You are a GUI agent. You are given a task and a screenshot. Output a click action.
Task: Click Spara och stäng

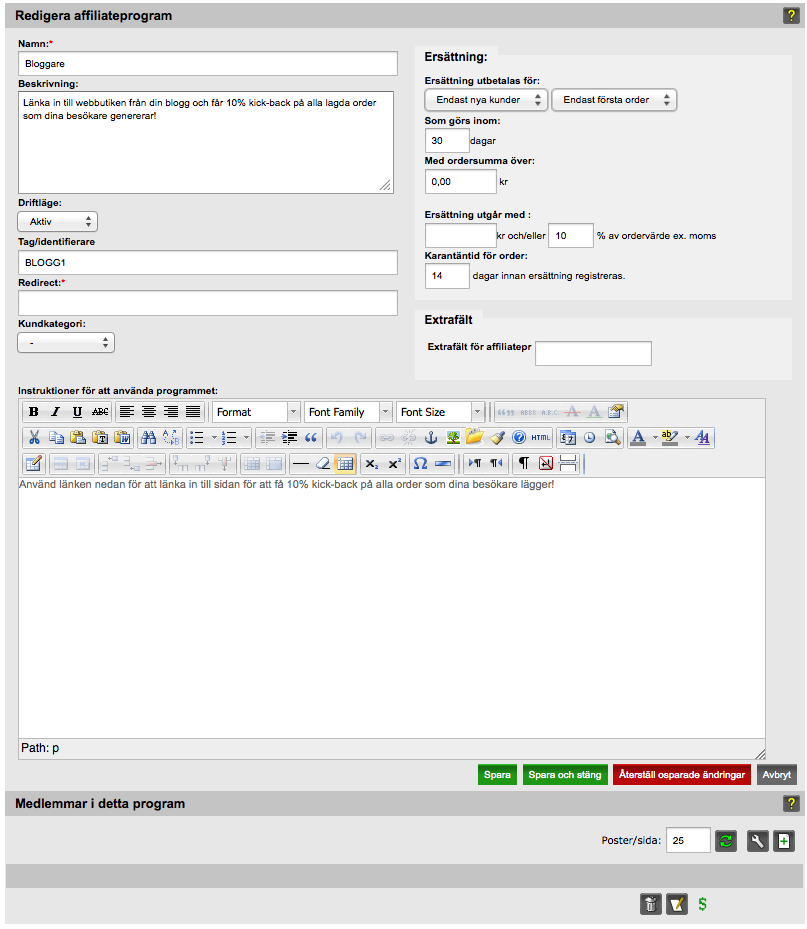[x=565, y=774]
